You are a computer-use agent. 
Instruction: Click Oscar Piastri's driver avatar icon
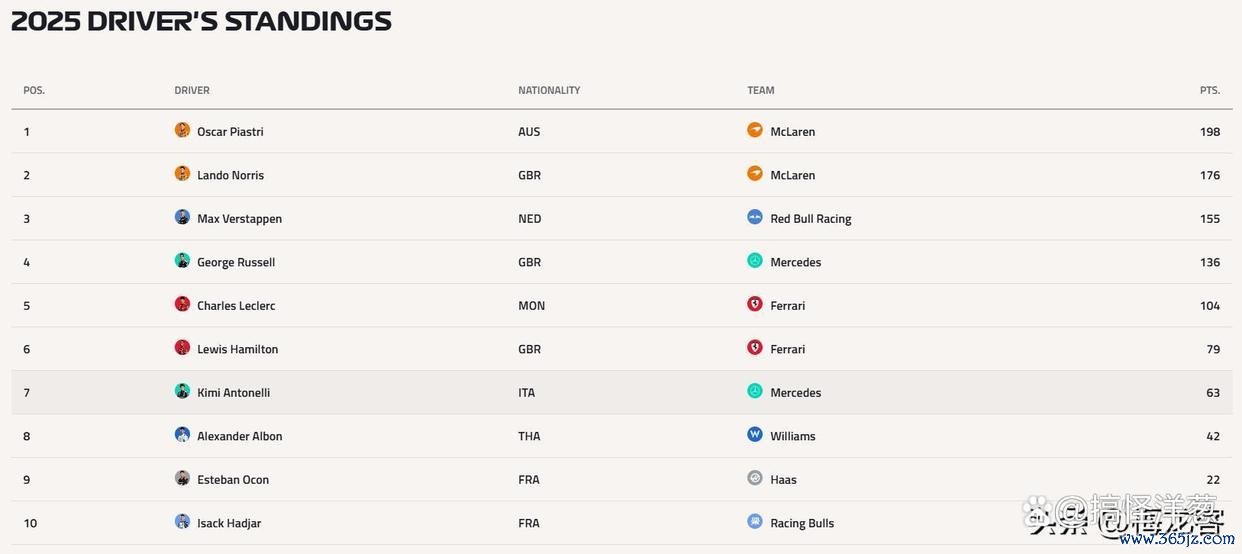182,130
